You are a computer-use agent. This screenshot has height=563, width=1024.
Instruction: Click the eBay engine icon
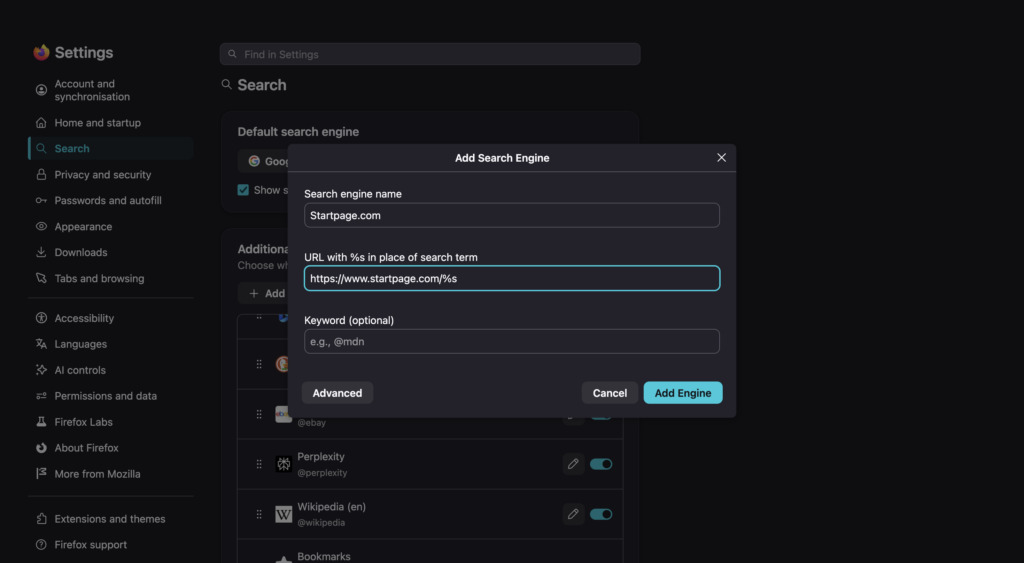(x=282, y=415)
